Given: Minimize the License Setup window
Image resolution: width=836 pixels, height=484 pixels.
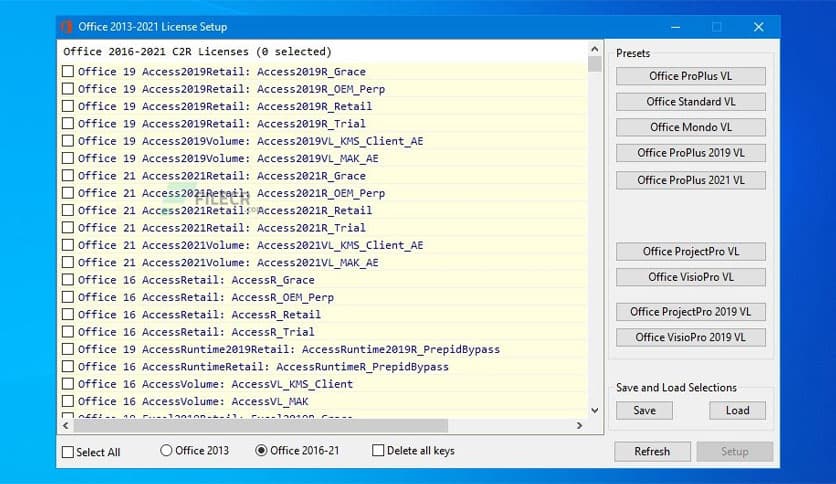Looking at the screenshot, I should click(x=676, y=27).
